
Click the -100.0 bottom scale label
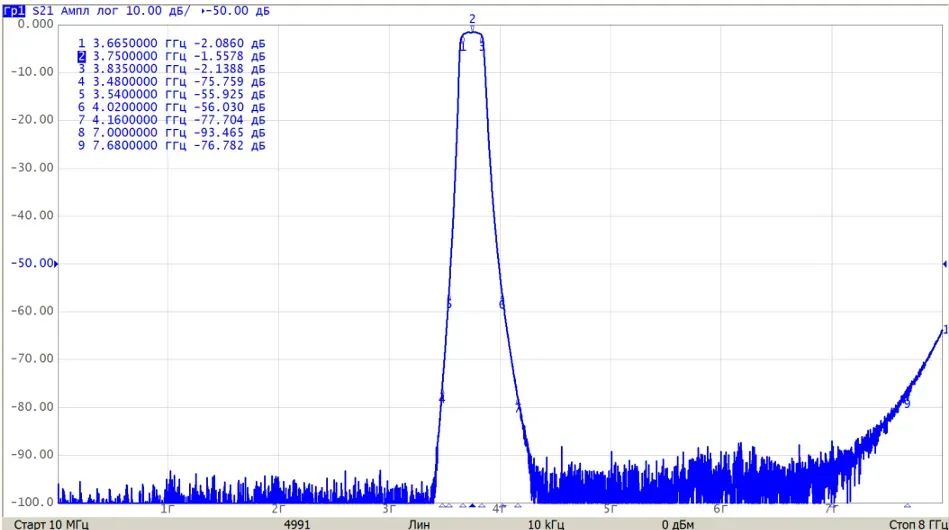point(32,502)
